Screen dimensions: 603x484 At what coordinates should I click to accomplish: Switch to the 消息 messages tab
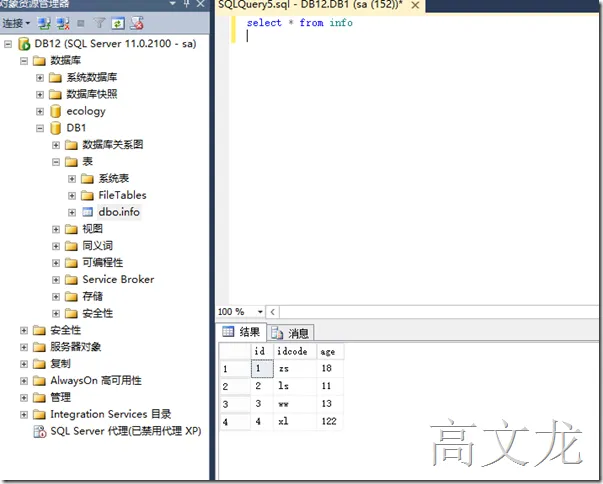pyautogui.click(x=290, y=333)
